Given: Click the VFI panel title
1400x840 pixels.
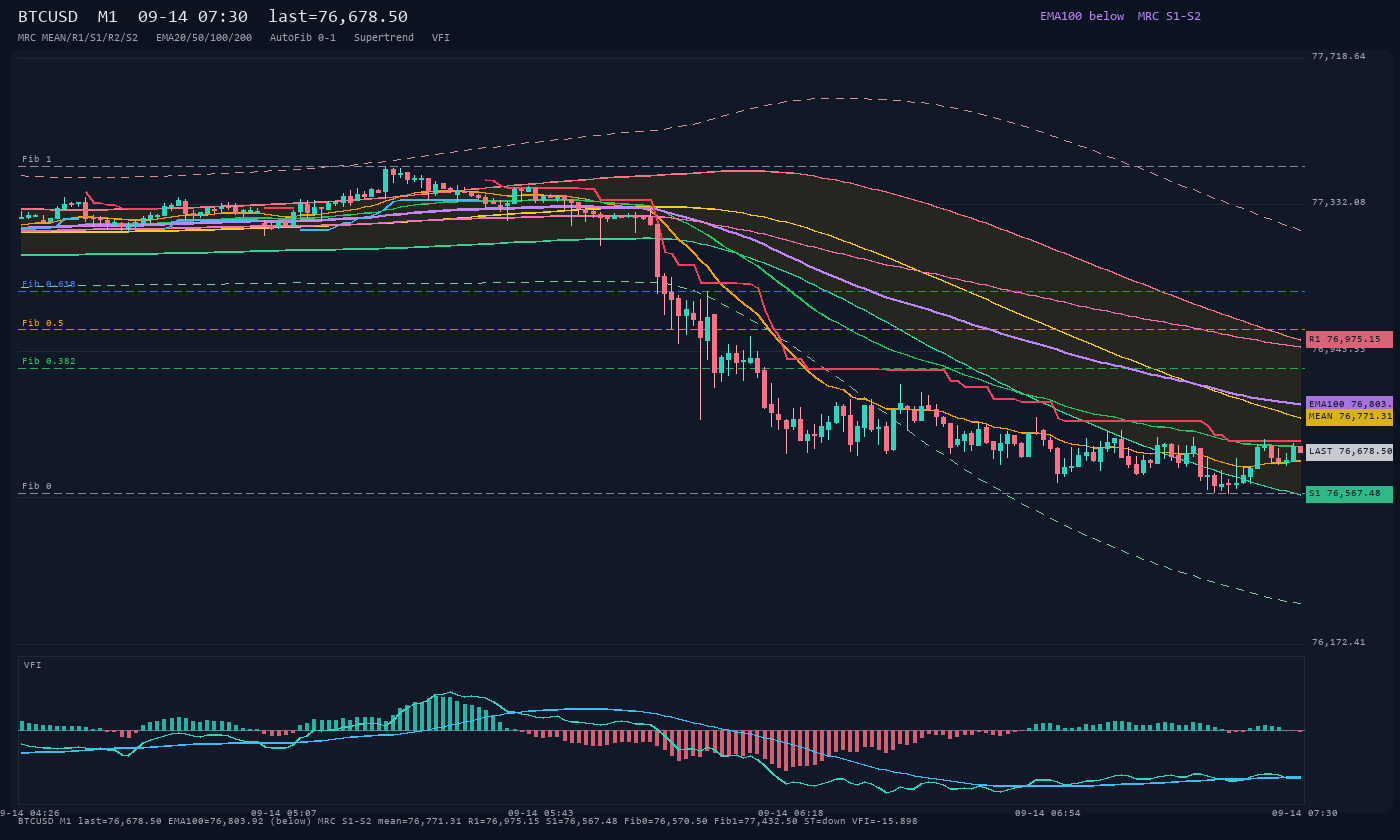Looking at the screenshot, I should [33, 665].
